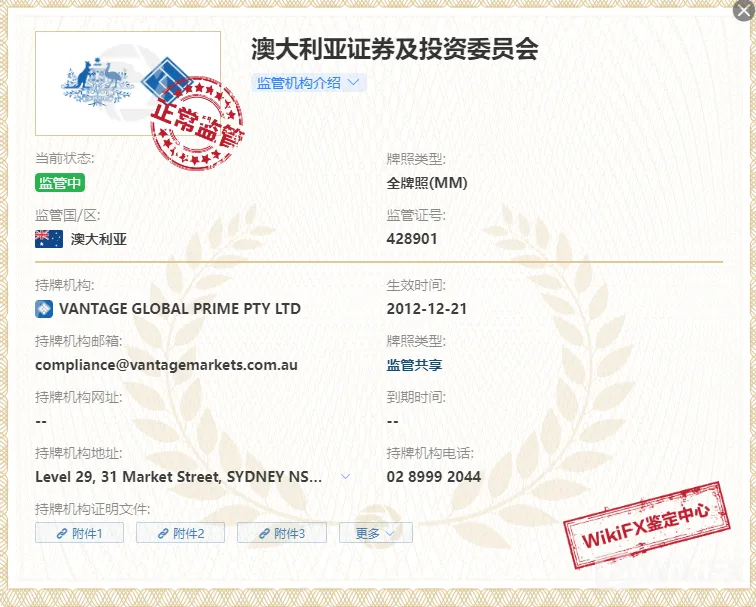Click the 澳大利亚 country name
756x607 pixels.
click(99, 239)
